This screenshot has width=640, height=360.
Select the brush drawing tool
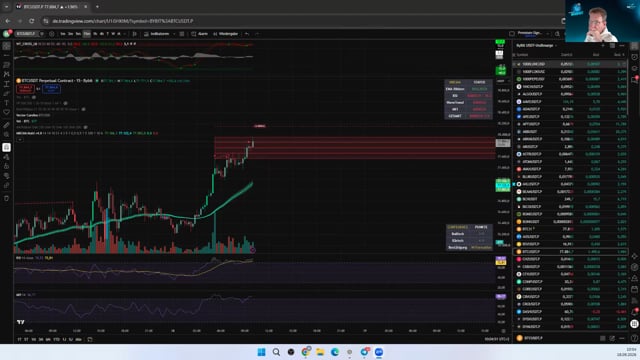tap(7, 93)
